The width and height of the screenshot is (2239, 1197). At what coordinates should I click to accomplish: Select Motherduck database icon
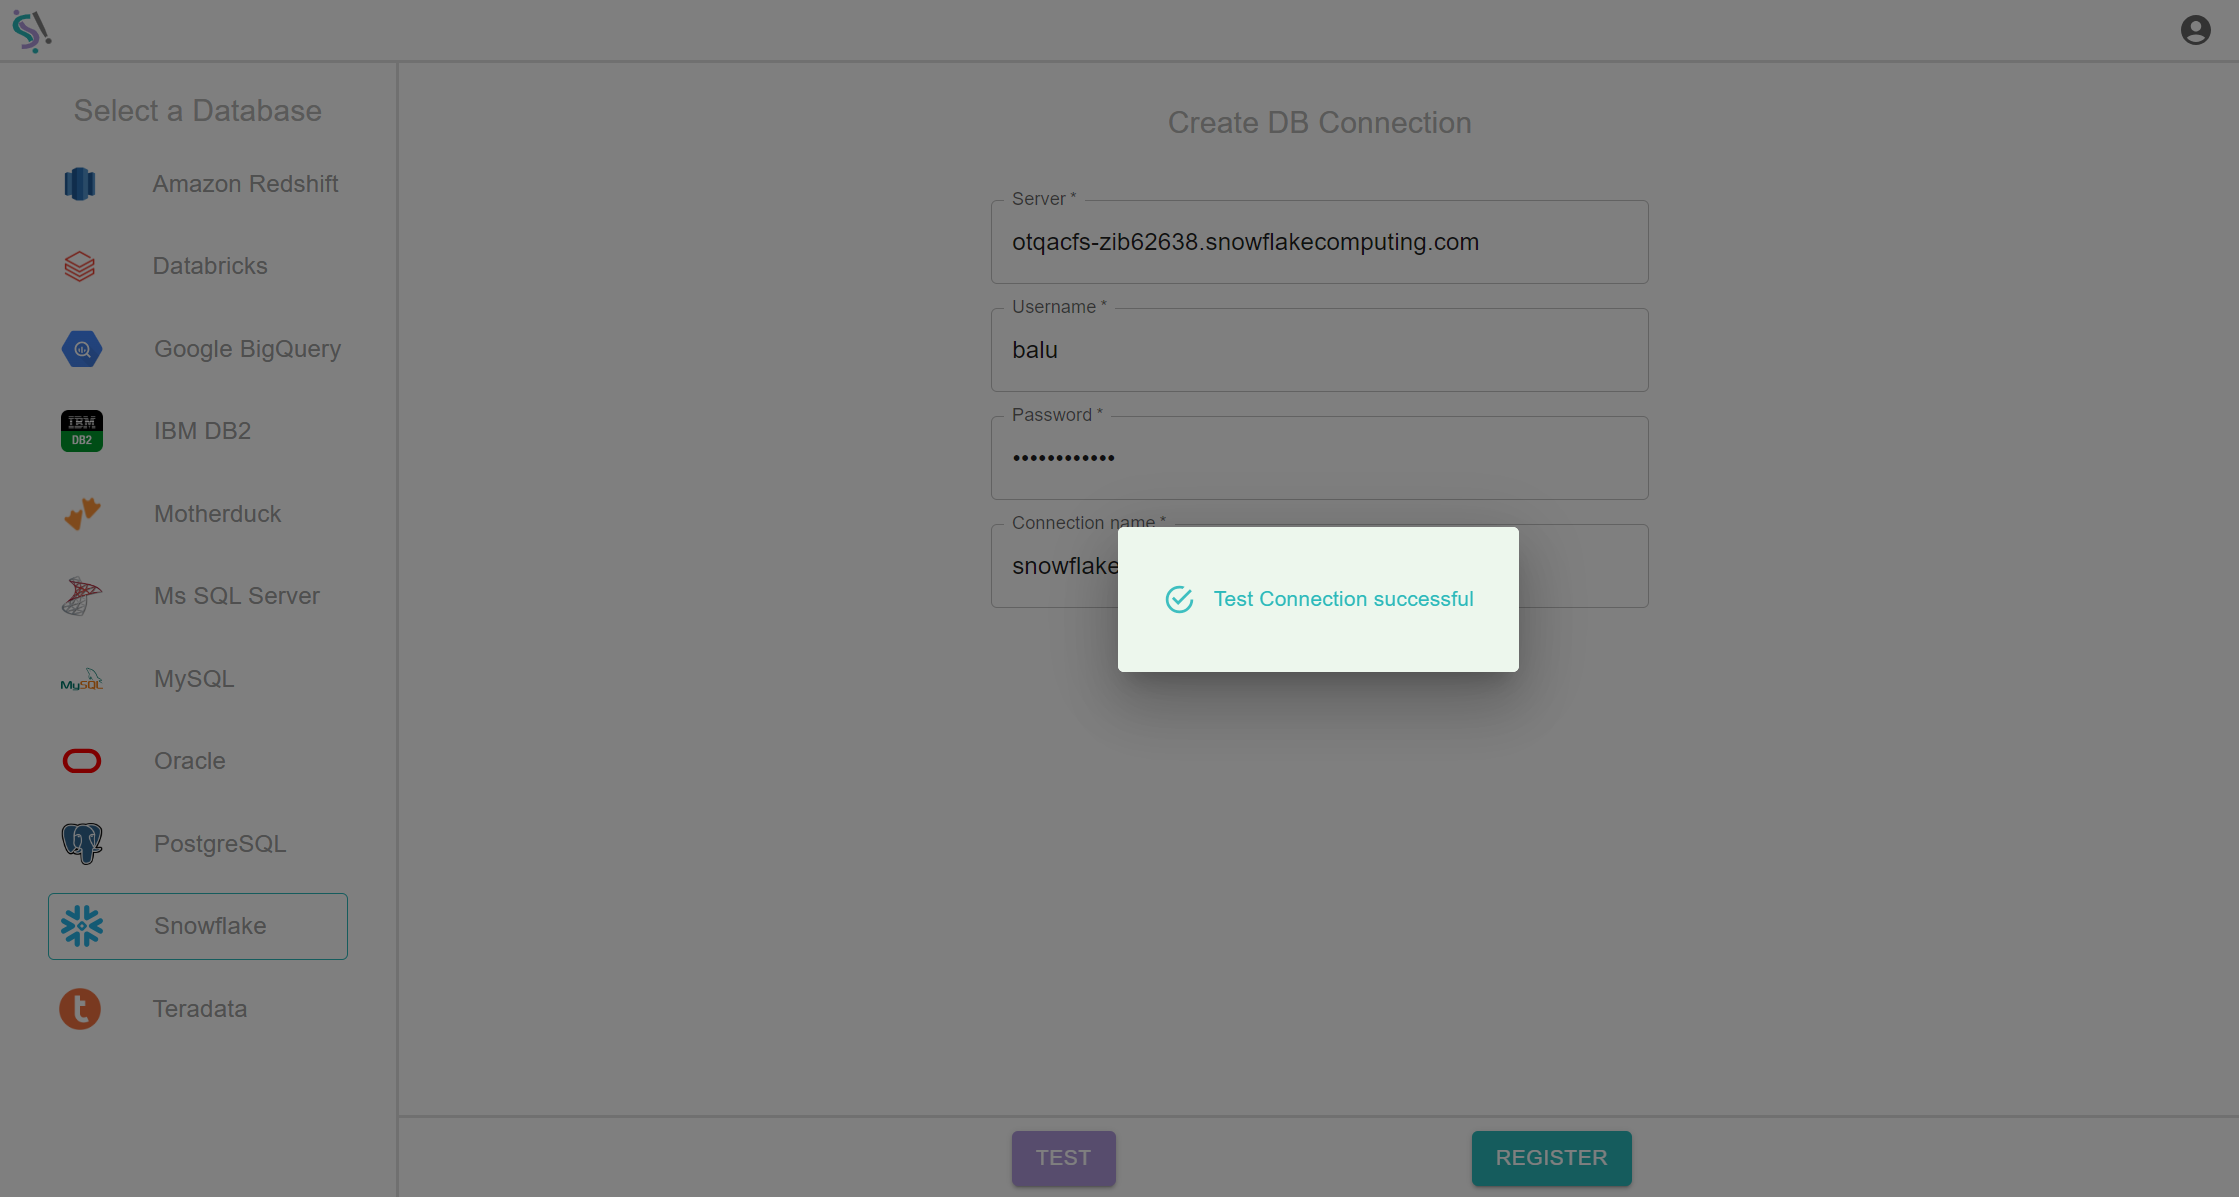(81, 513)
